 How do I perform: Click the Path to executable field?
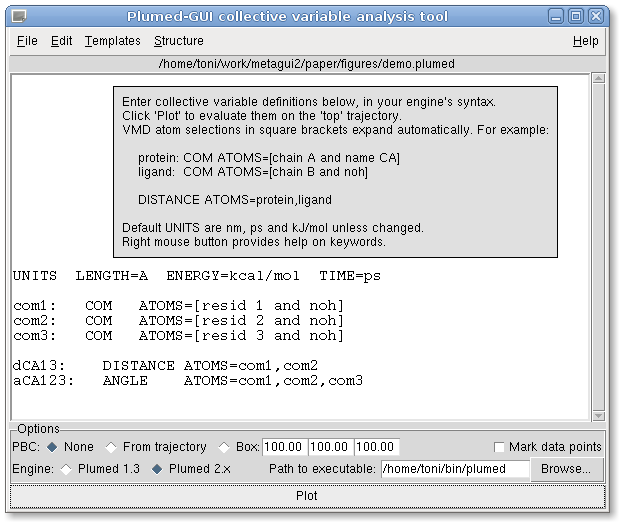[455, 469]
